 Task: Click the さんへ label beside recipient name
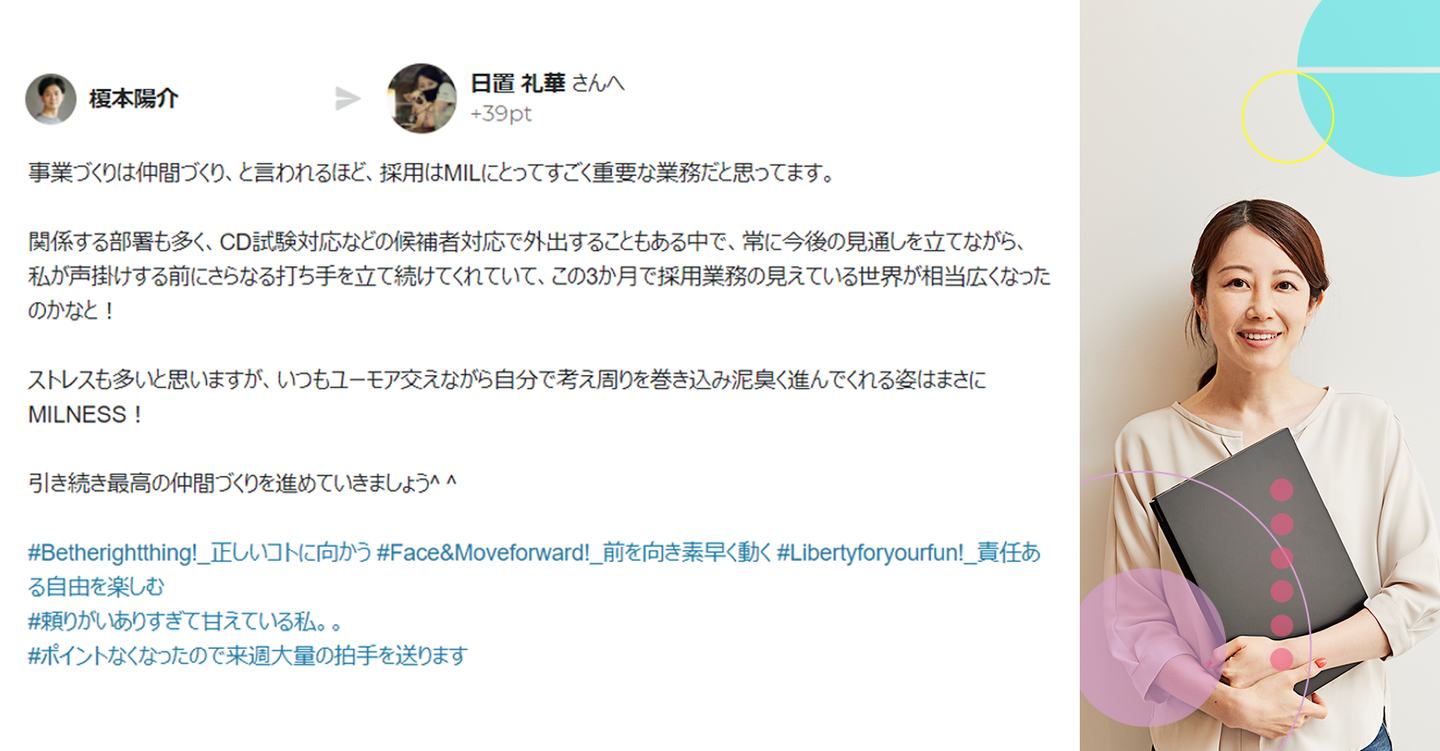[x=598, y=84]
